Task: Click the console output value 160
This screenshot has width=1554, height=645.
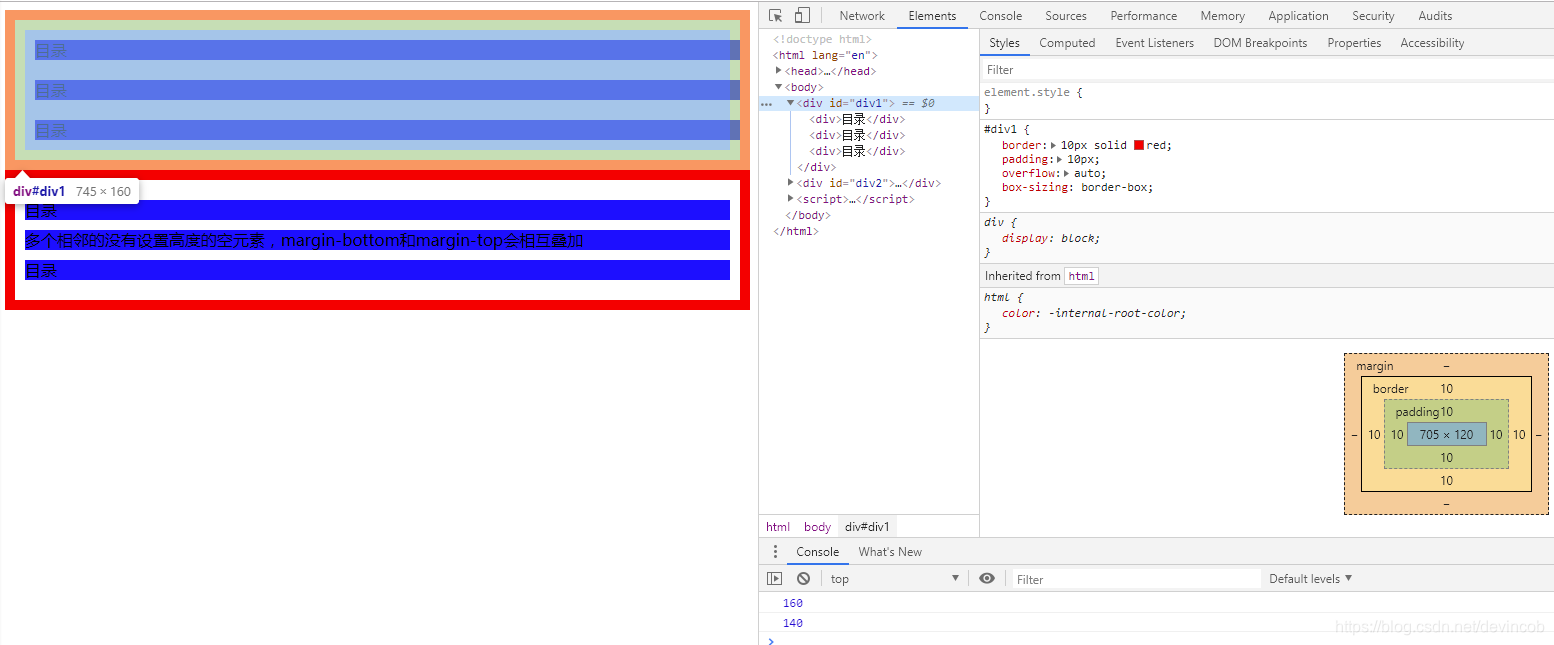Action: coord(793,603)
